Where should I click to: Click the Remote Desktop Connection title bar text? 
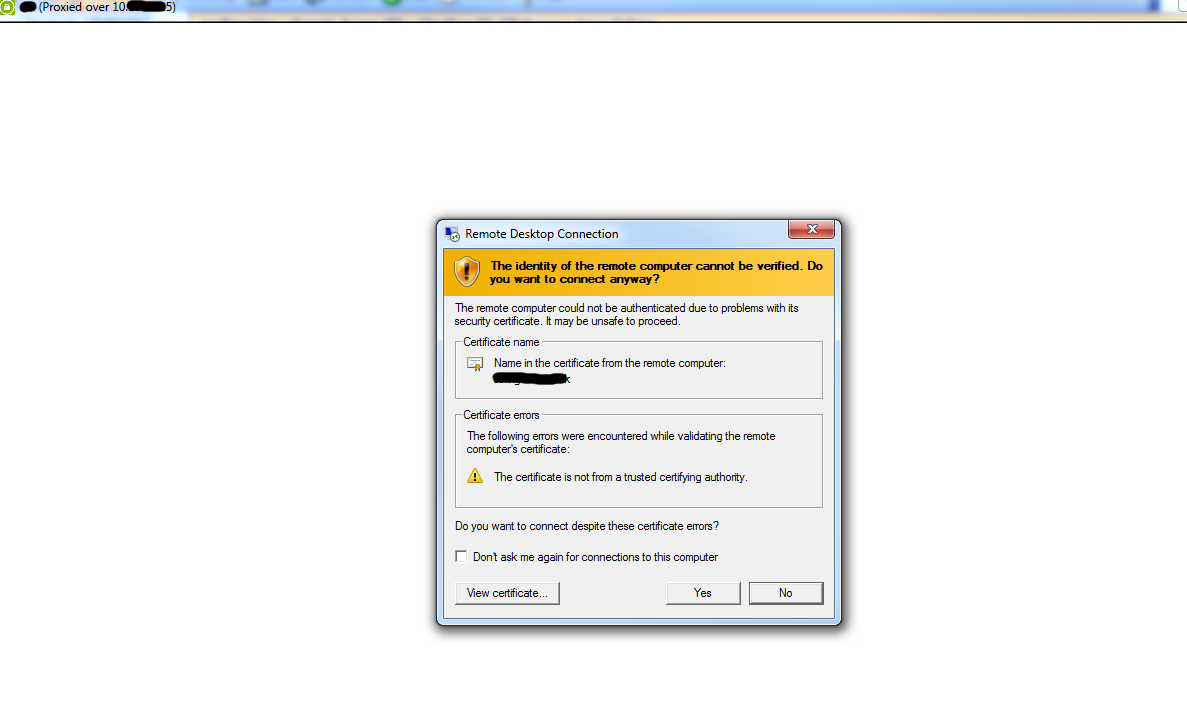coord(541,234)
